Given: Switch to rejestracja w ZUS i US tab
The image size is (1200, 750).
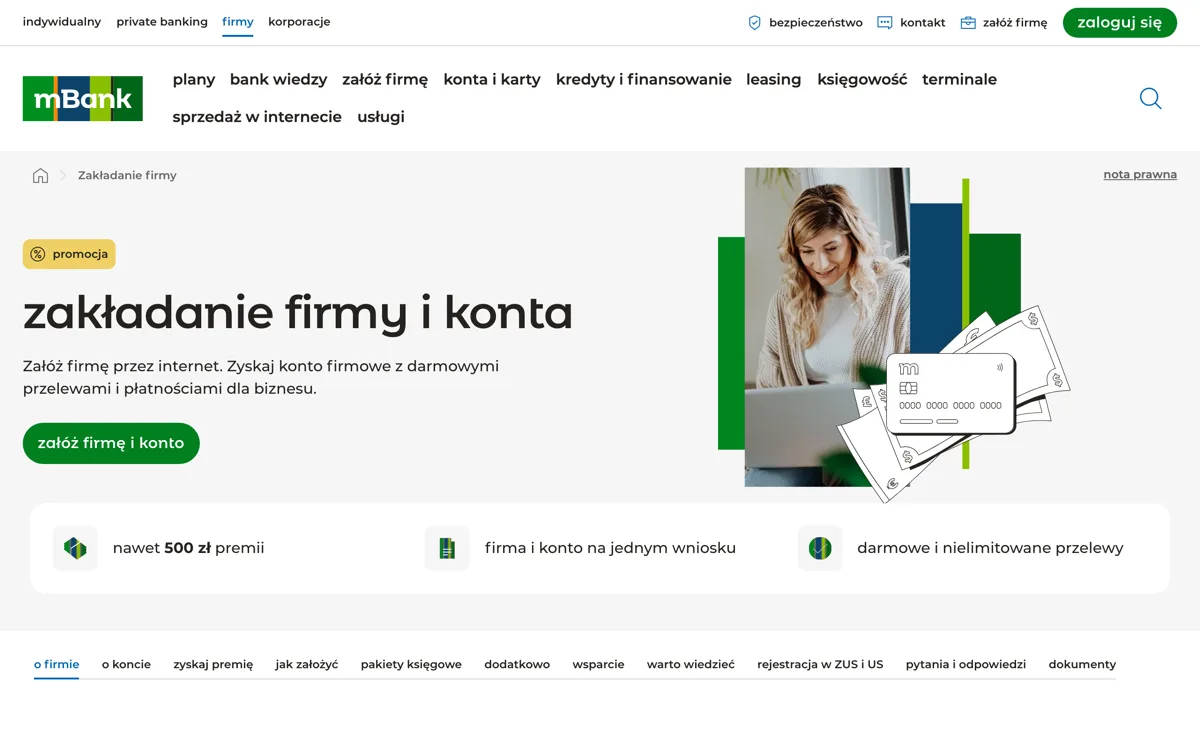Looking at the screenshot, I should (820, 664).
